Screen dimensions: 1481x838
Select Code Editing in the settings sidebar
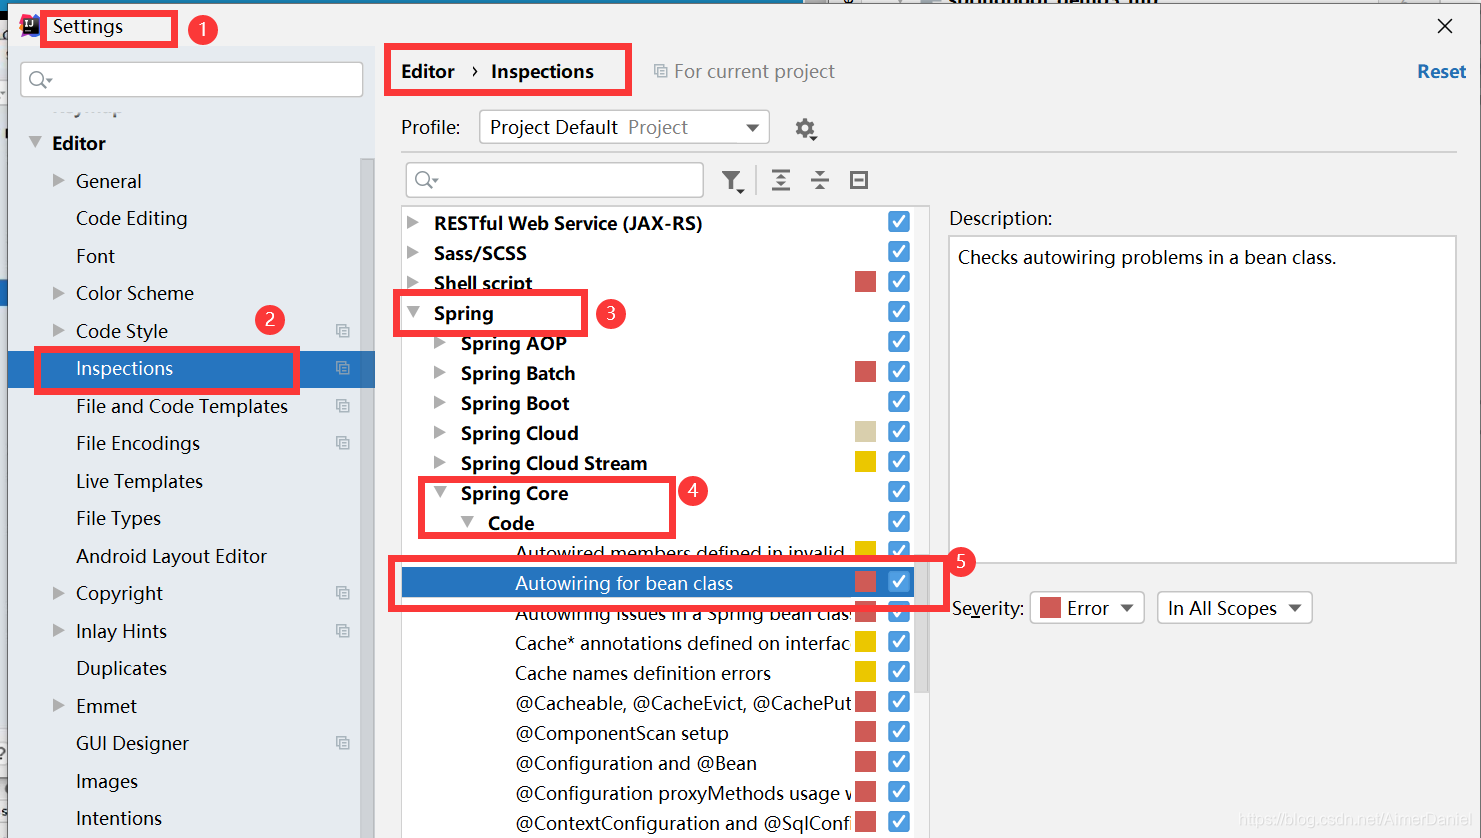131,218
